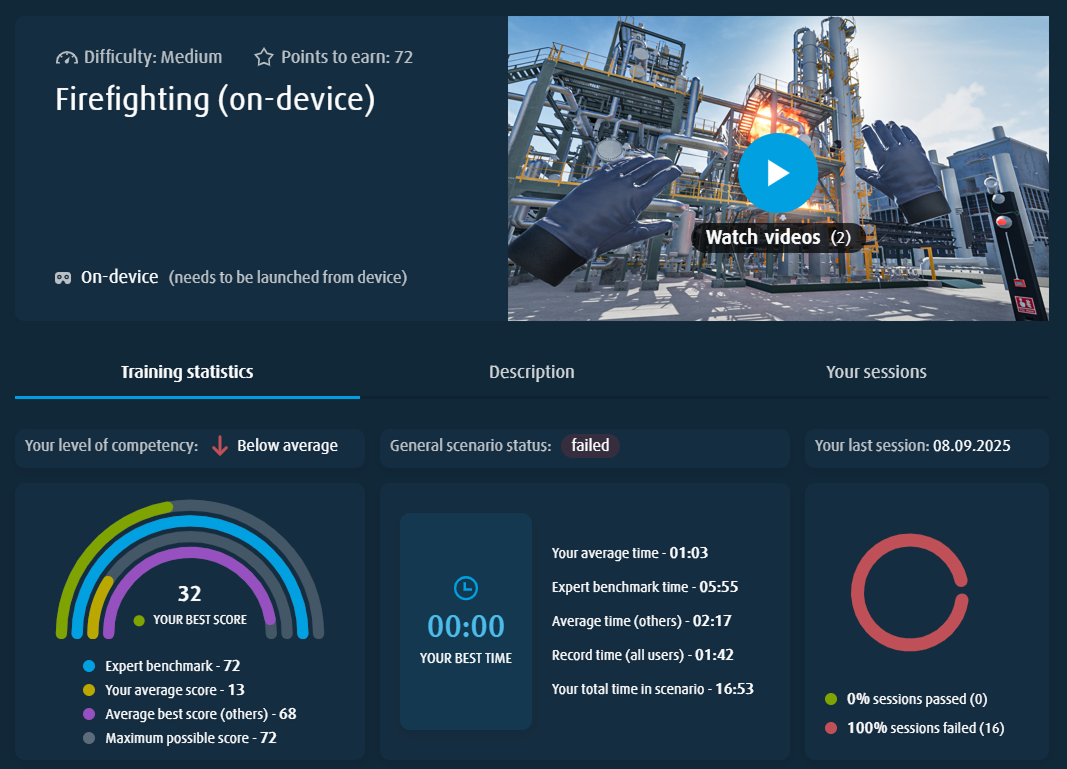
Task: Click the difficulty gauge icon
Action: pyautogui.click(x=66, y=58)
